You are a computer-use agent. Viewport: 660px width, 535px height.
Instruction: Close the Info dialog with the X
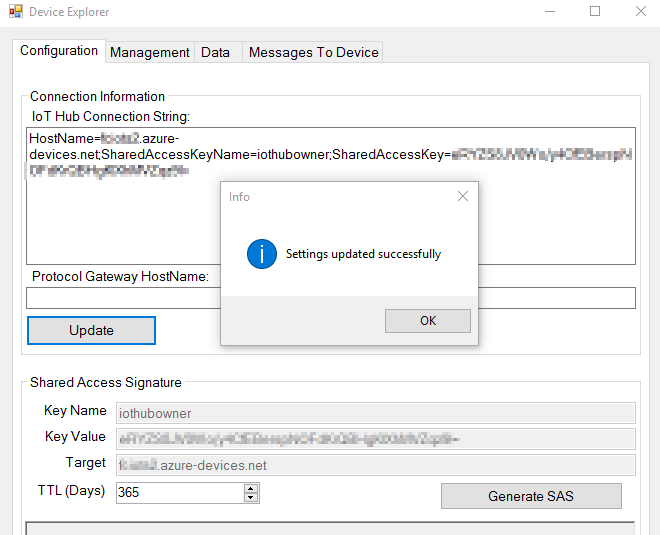[463, 196]
